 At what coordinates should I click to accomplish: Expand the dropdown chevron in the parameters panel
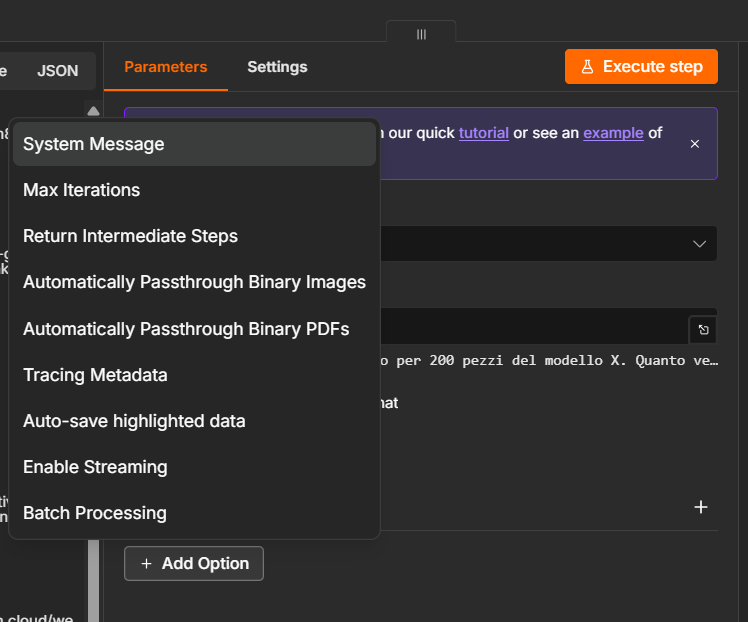click(699, 244)
